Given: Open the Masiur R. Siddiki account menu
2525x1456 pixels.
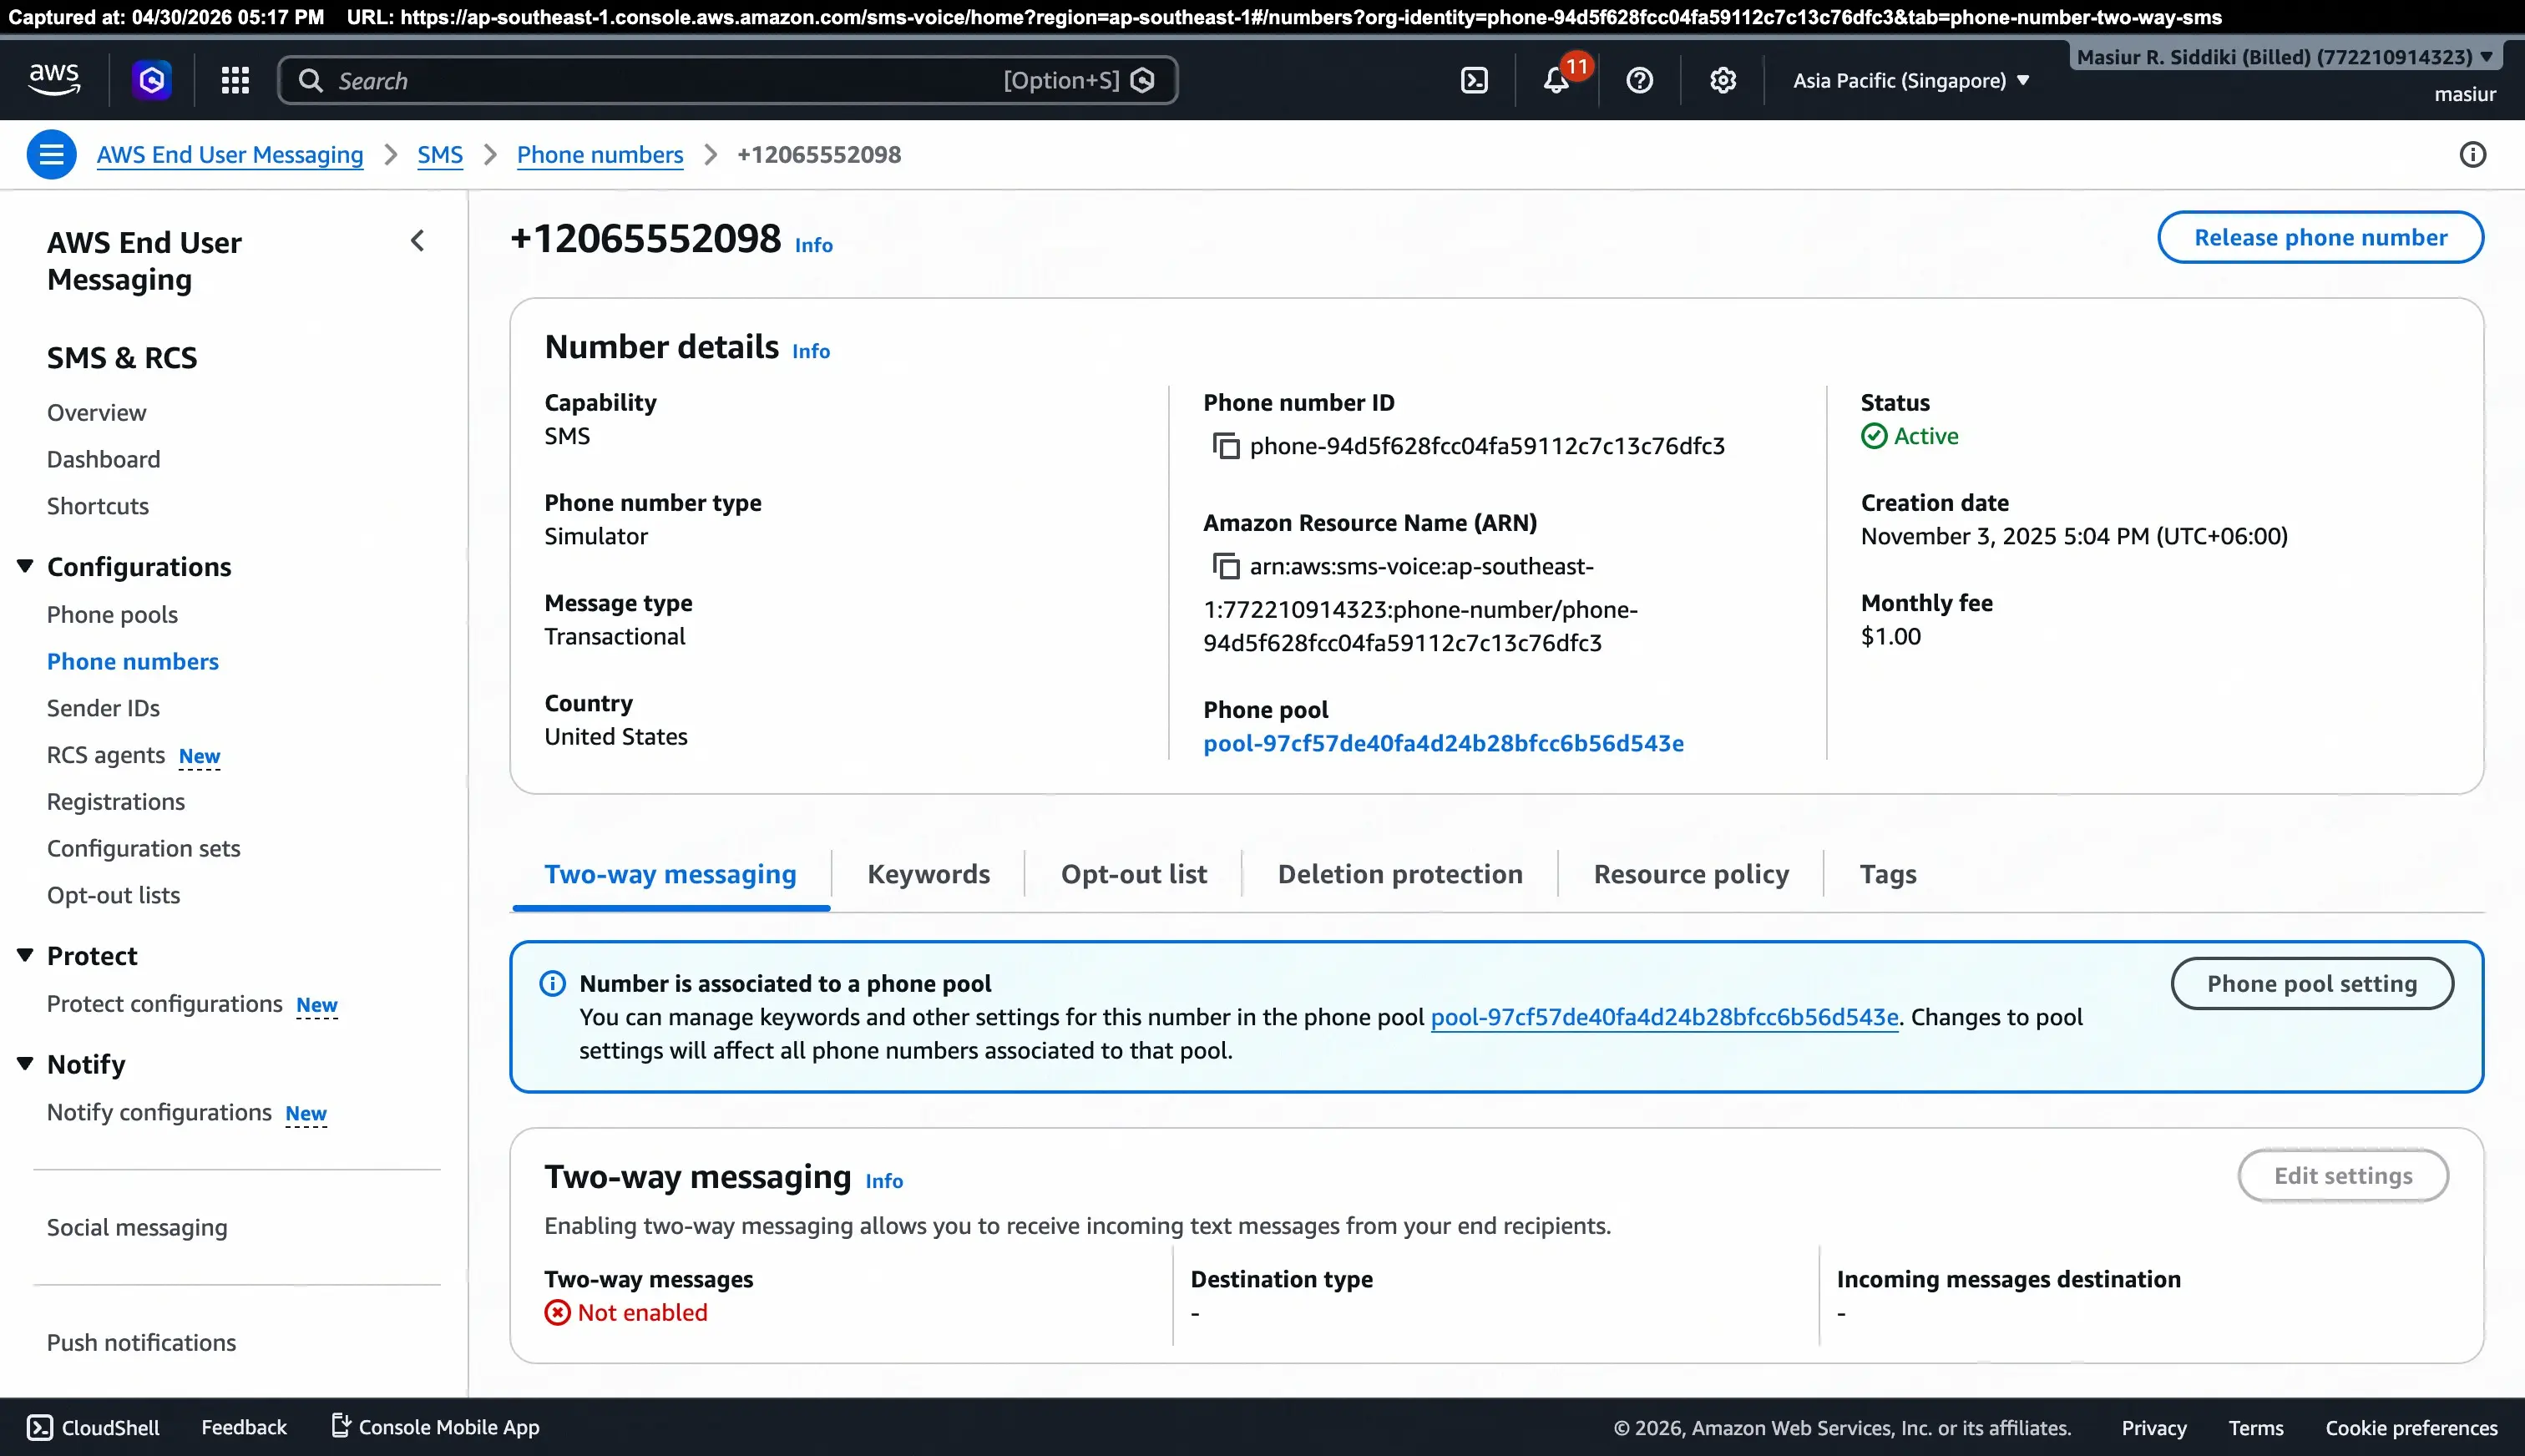Looking at the screenshot, I should tap(2285, 57).
